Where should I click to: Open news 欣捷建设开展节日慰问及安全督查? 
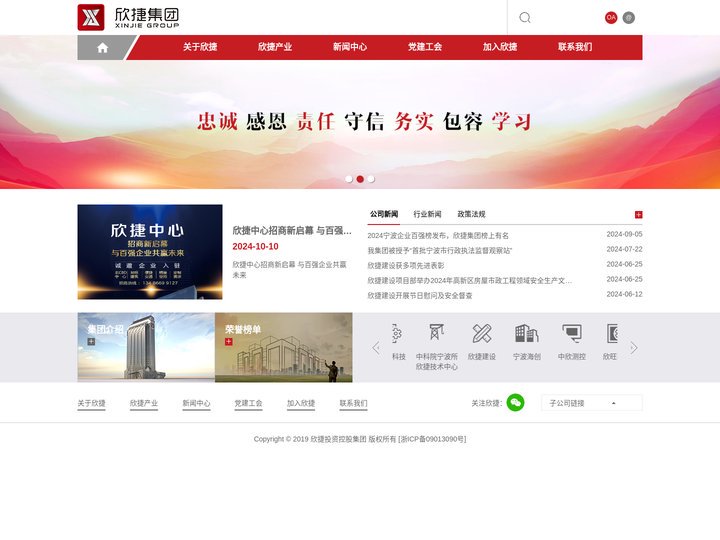point(420,295)
